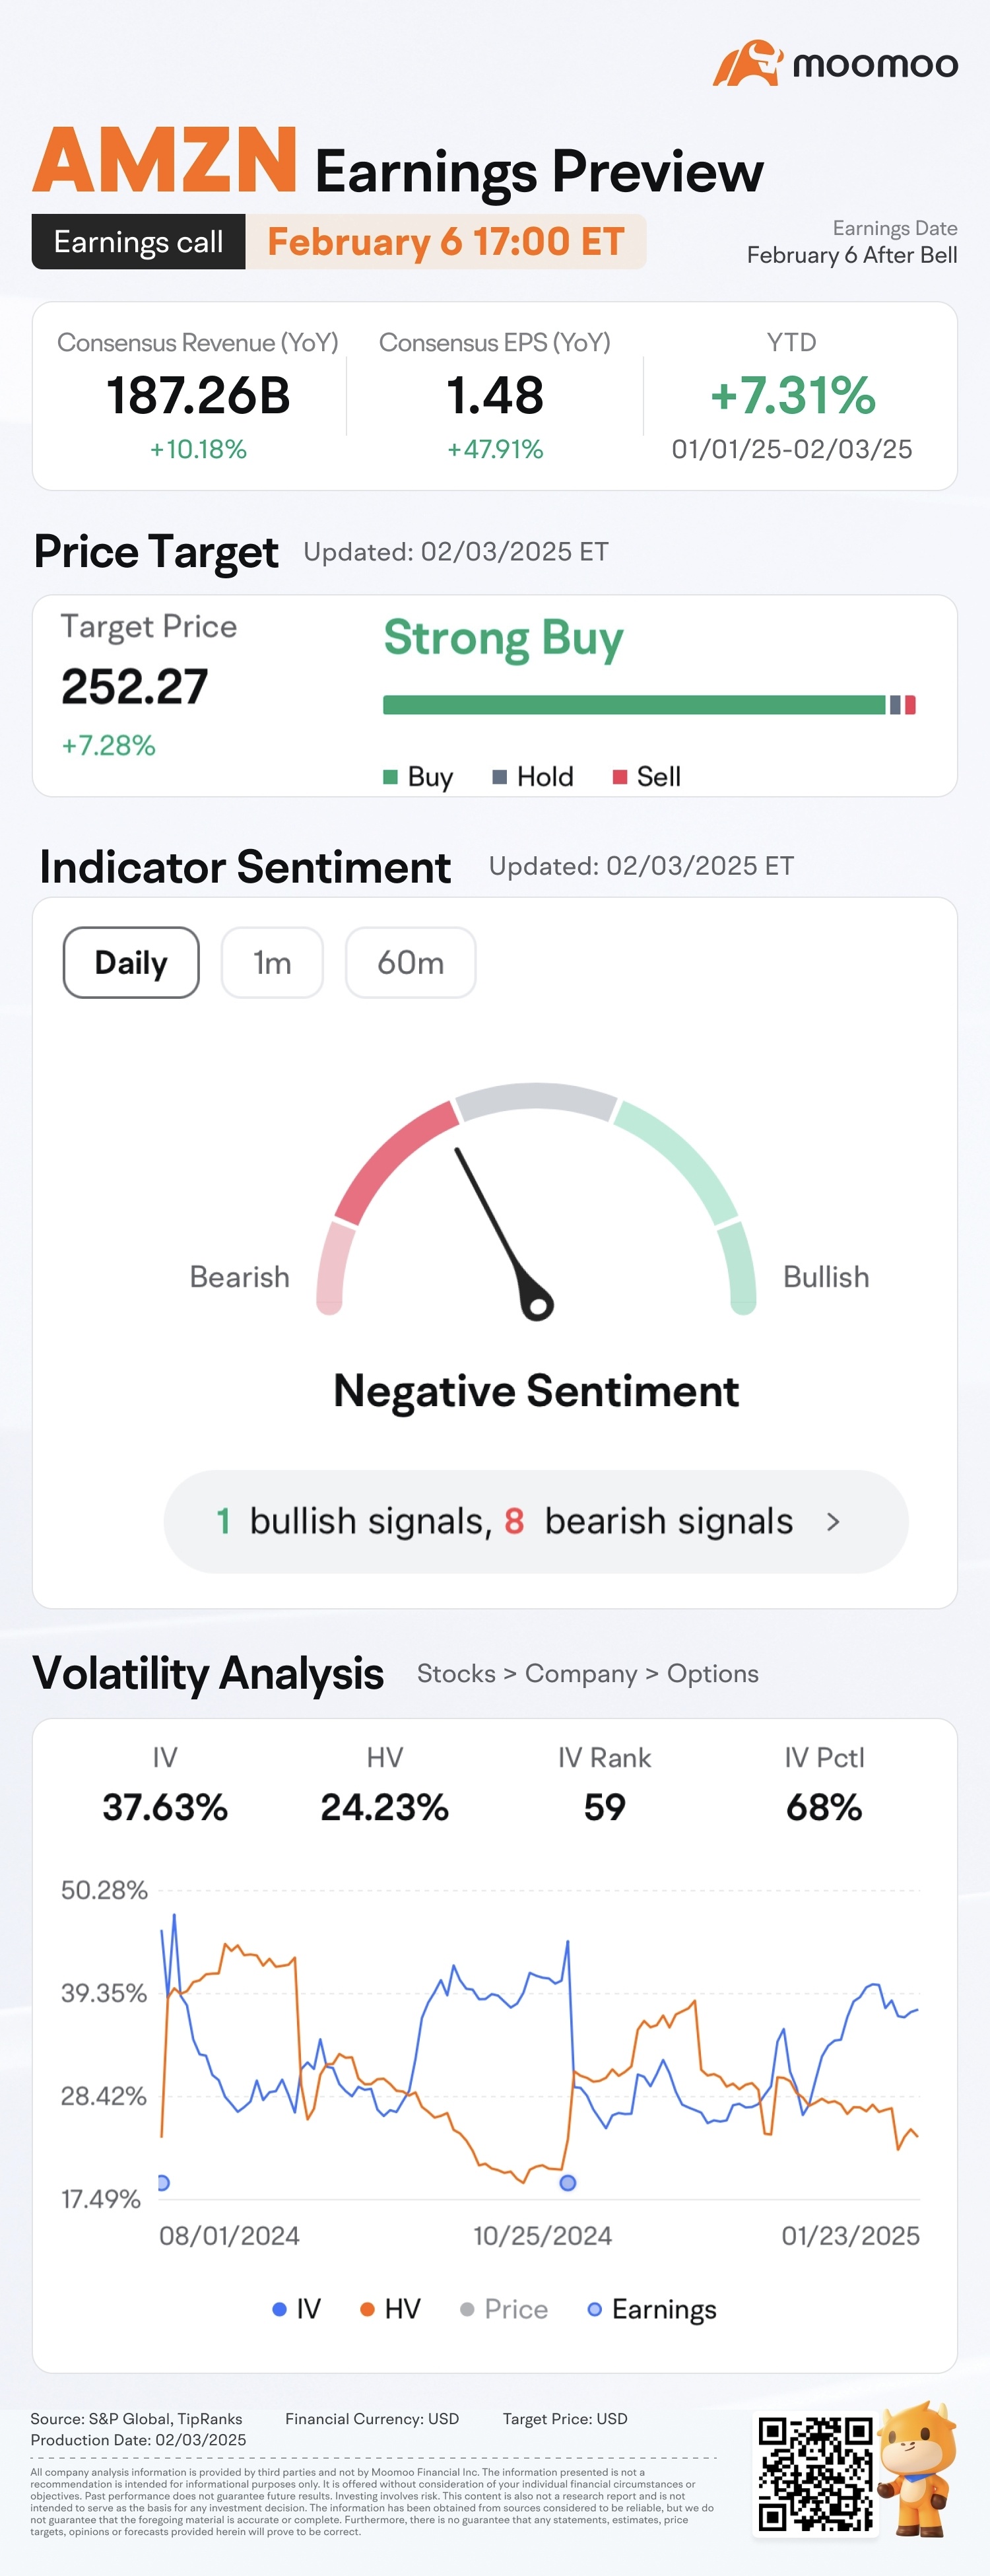The image size is (990, 2576).
Task: Select the Daily timeframe tab
Action: 131,963
